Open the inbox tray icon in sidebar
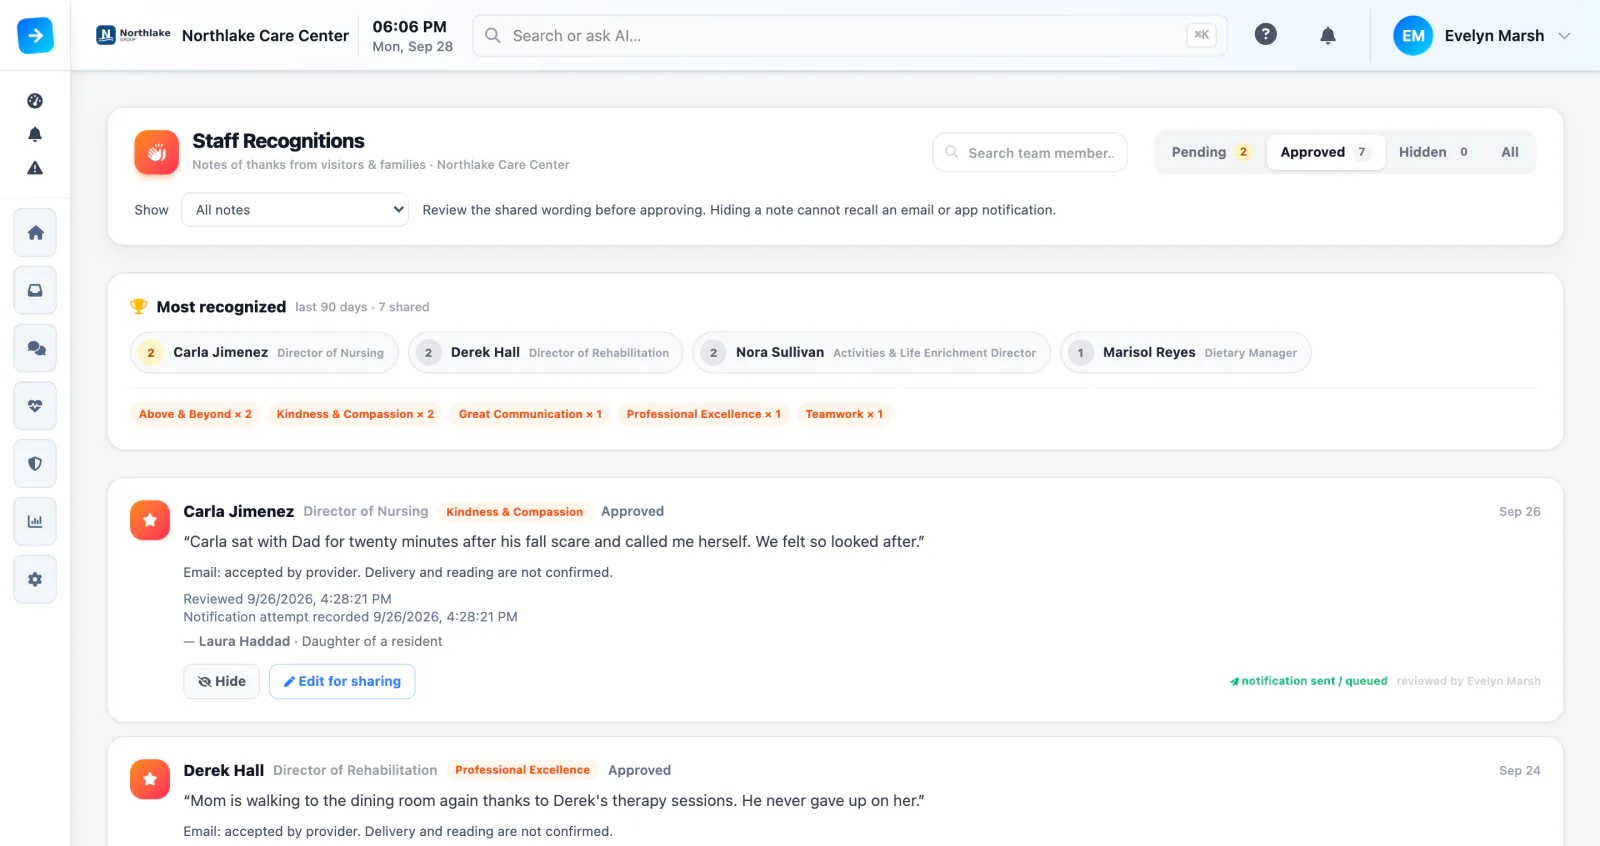This screenshot has height=846, width=1600. pos(35,291)
